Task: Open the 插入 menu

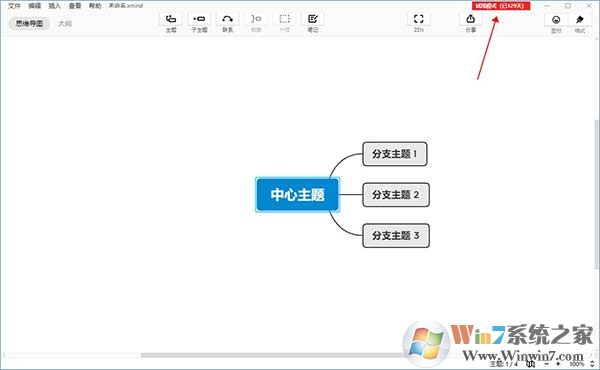Action: click(x=55, y=6)
